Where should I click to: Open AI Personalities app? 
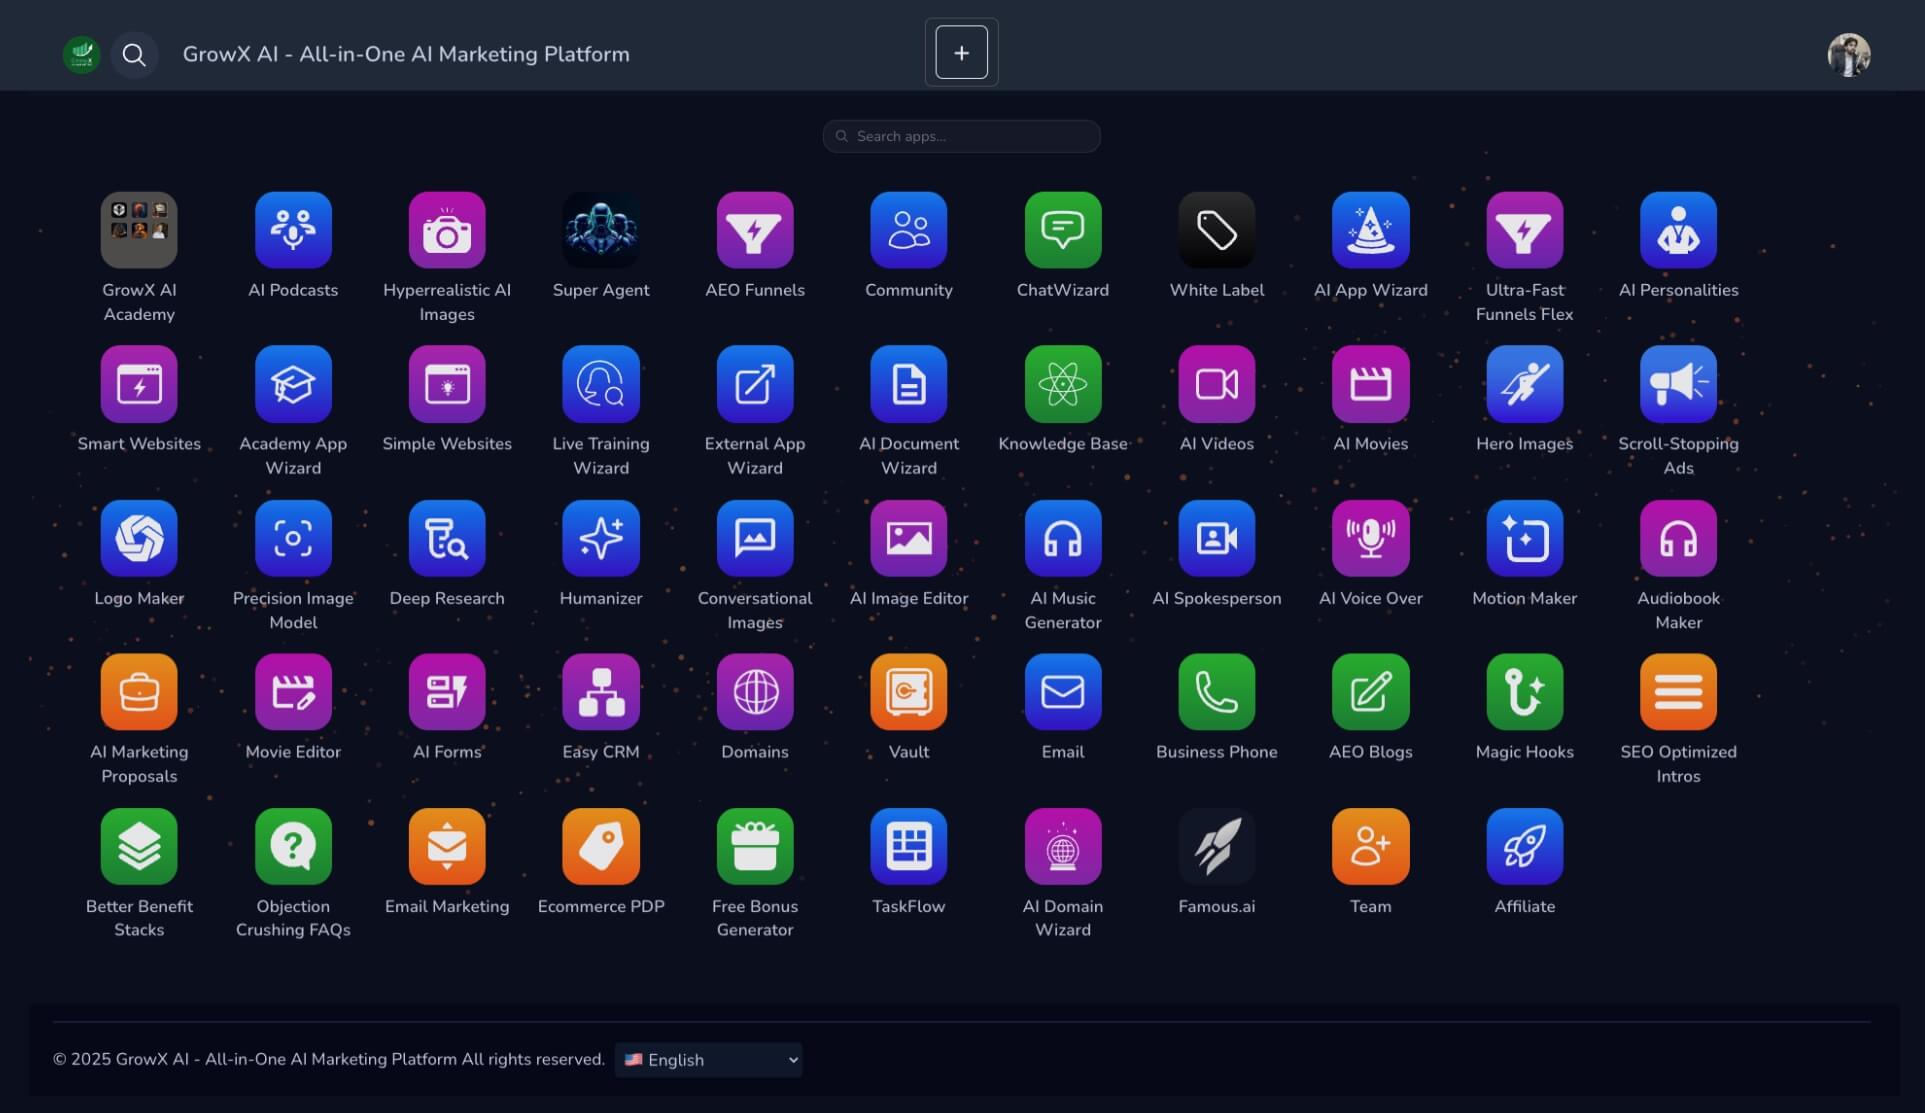point(1679,230)
